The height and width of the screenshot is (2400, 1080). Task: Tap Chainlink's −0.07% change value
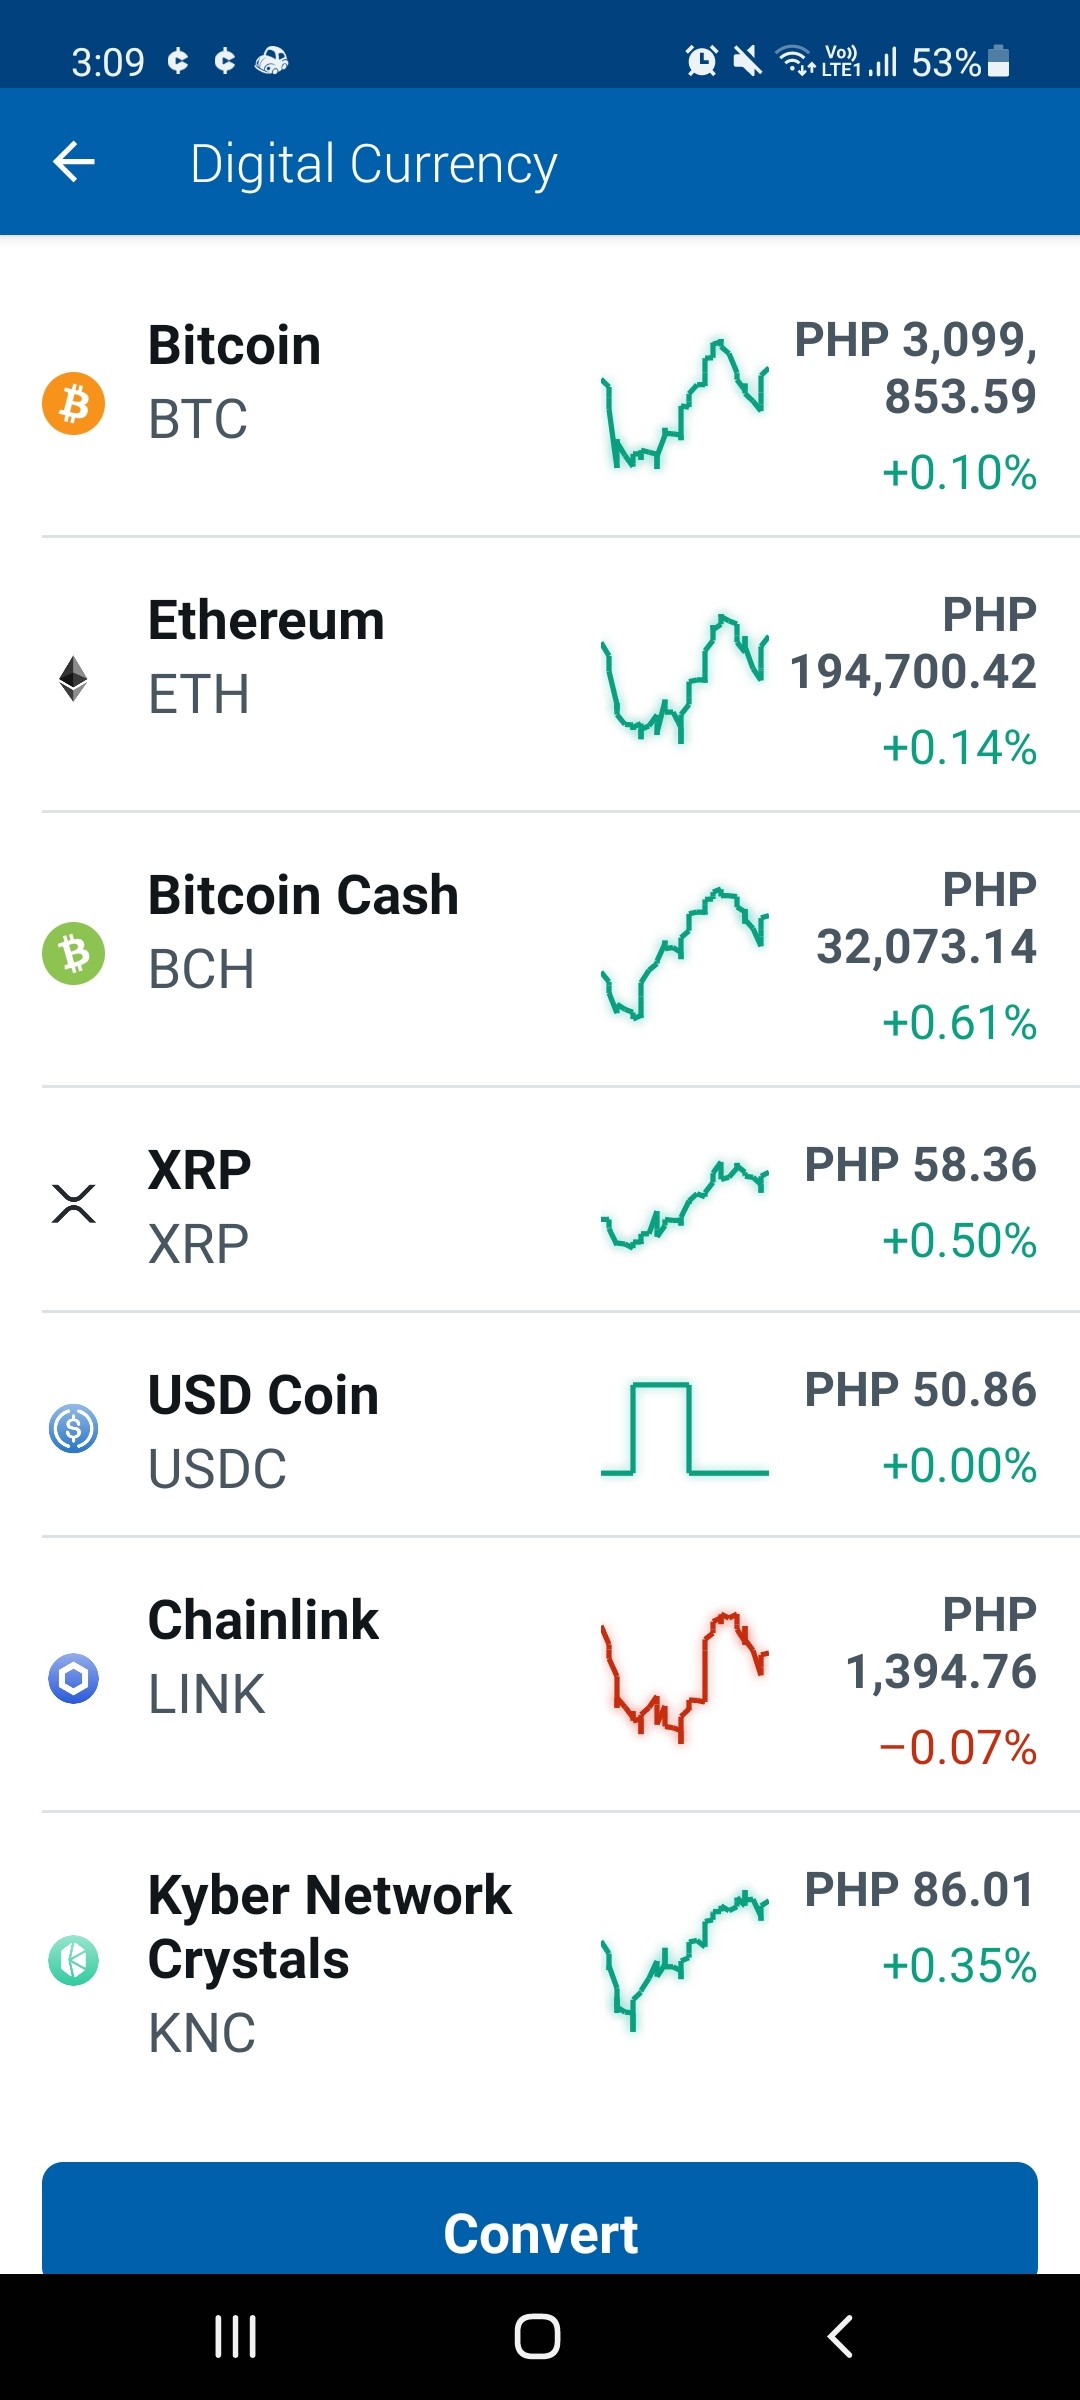click(957, 1748)
